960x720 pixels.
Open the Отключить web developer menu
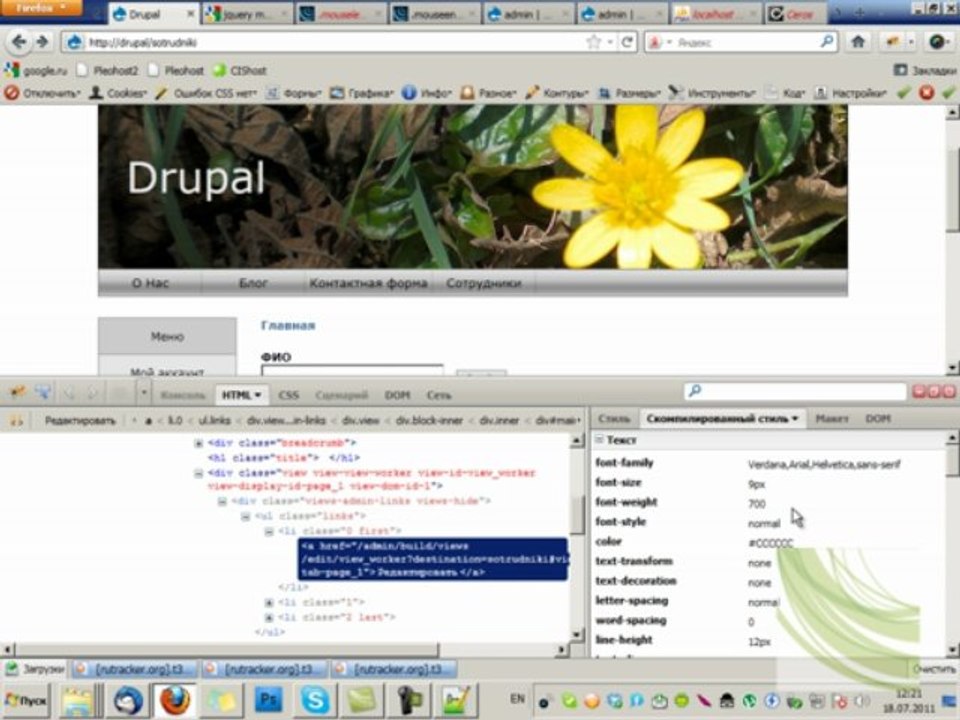coord(42,93)
